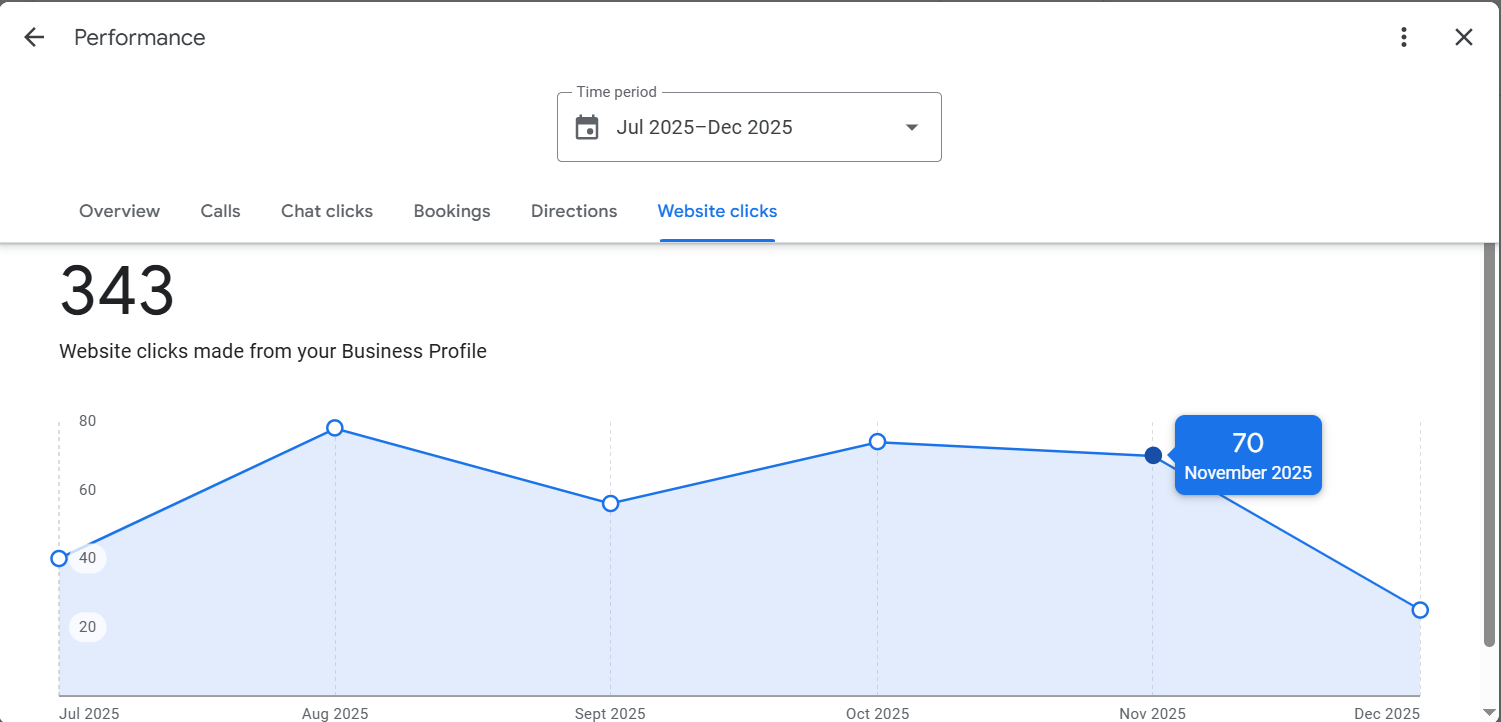1501x722 pixels.
Task: Select the Dec 2025 data point
Action: tap(1420, 610)
